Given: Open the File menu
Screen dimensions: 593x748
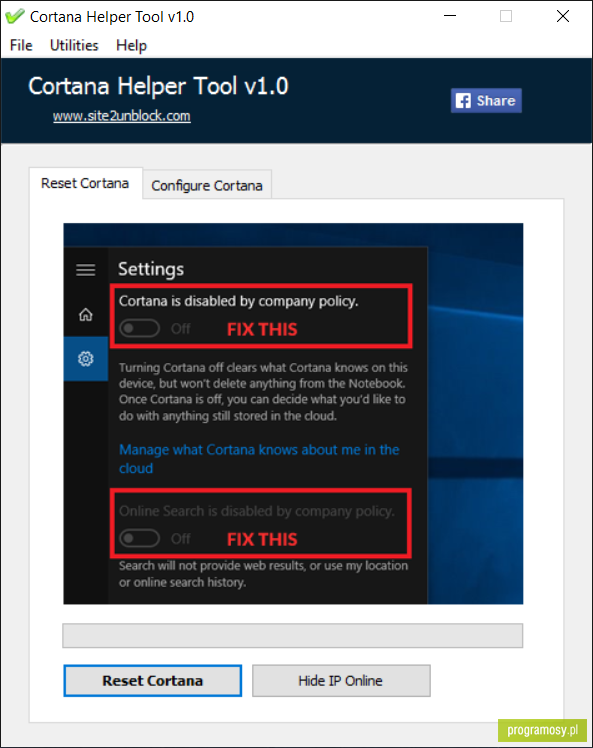Looking at the screenshot, I should click(21, 45).
